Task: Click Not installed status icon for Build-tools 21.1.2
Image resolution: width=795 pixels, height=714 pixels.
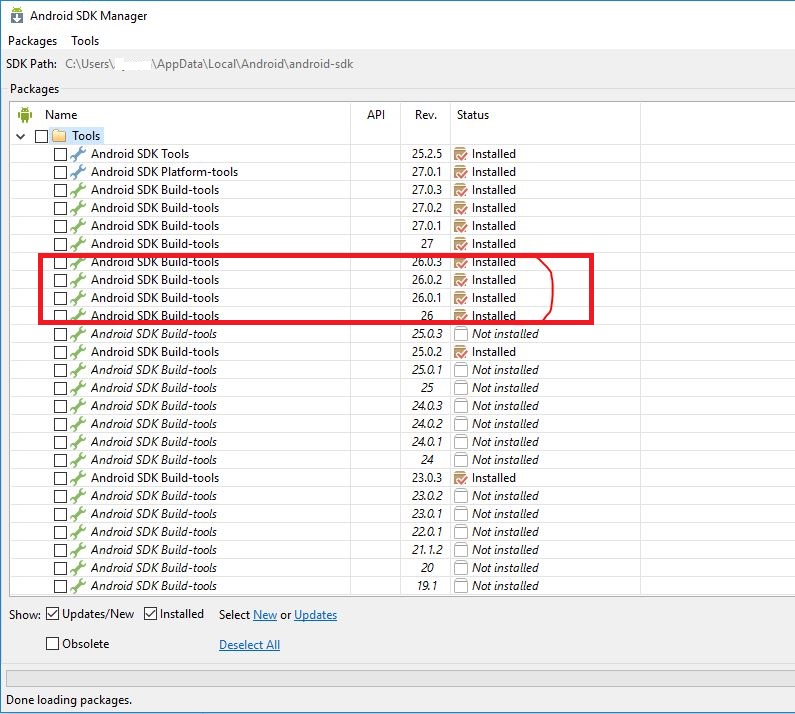Action: click(x=460, y=550)
